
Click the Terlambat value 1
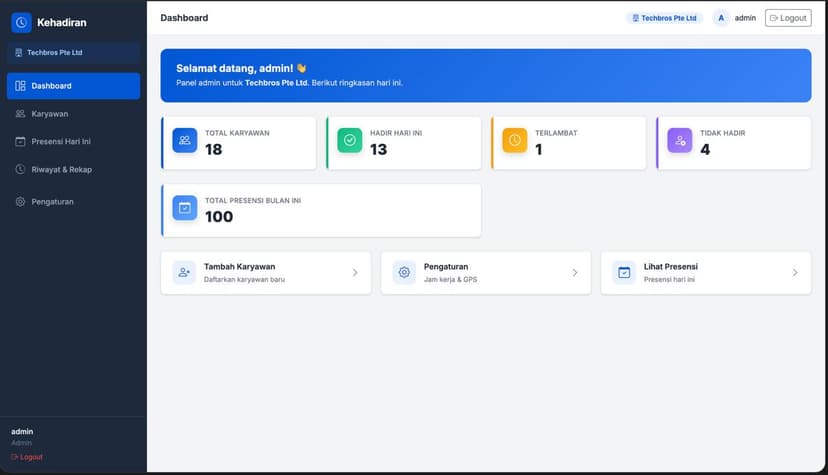click(539, 149)
